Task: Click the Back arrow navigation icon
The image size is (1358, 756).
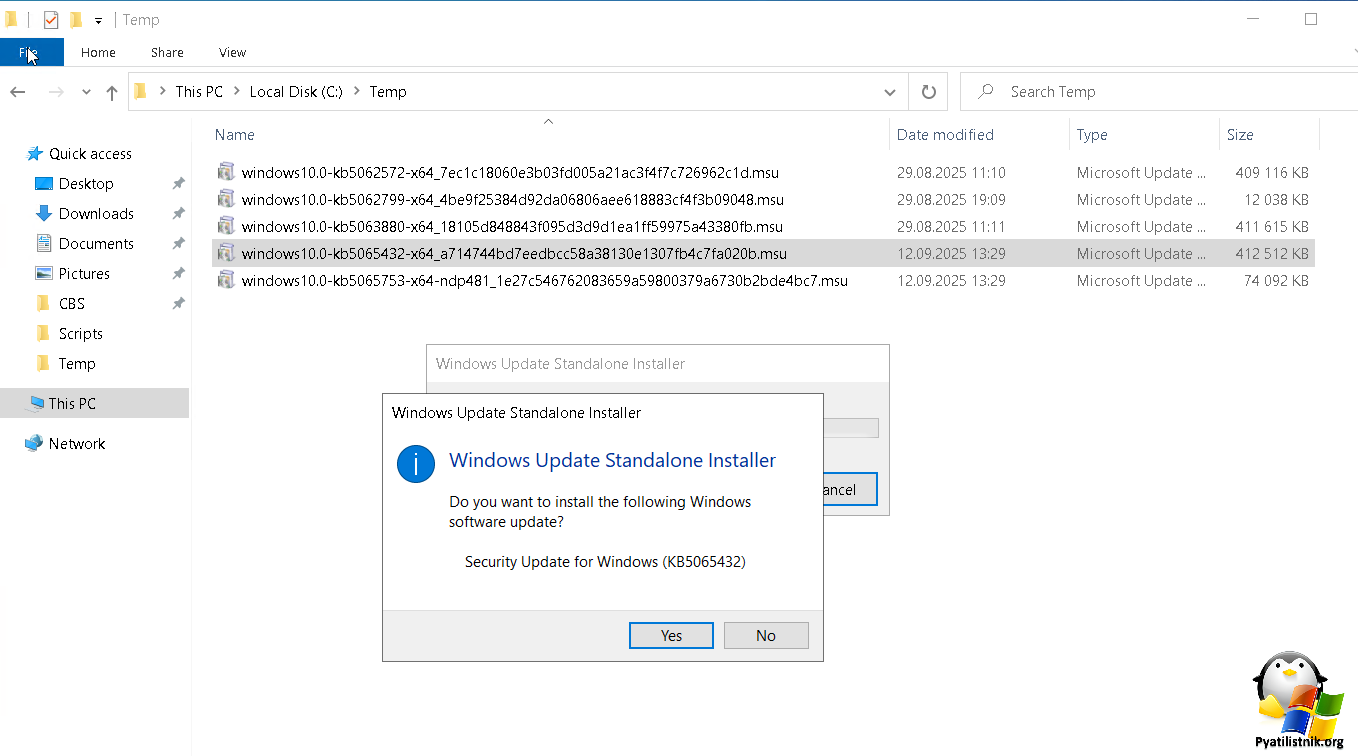Action: coord(18,92)
